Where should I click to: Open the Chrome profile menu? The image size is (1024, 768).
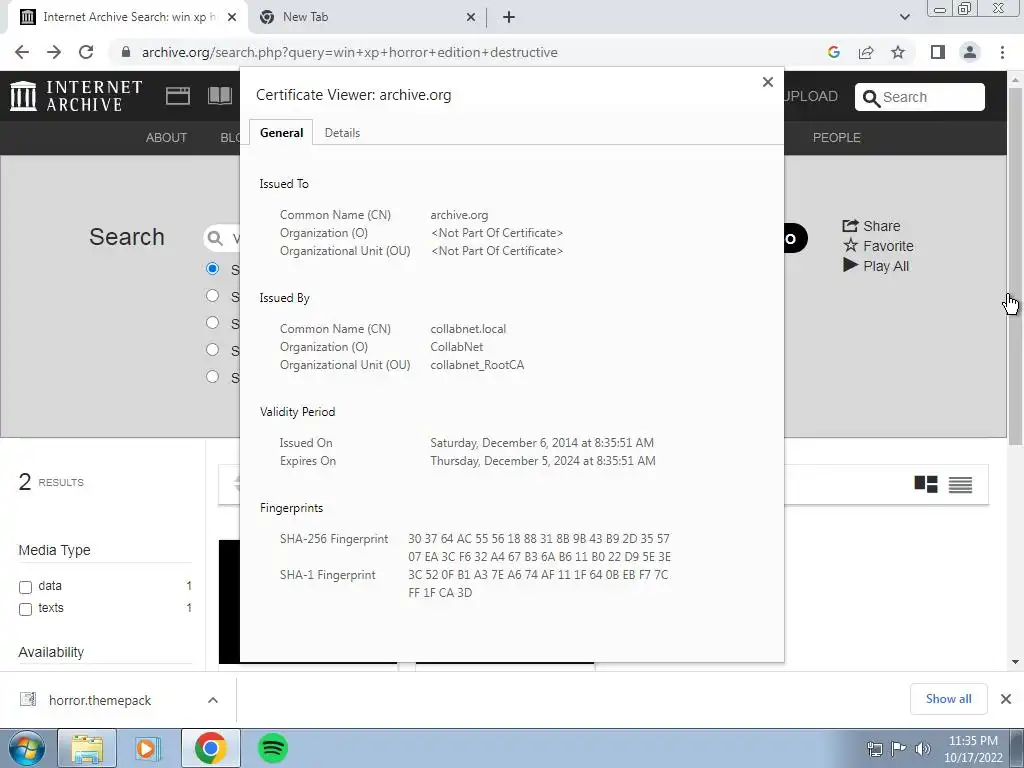tap(970, 52)
